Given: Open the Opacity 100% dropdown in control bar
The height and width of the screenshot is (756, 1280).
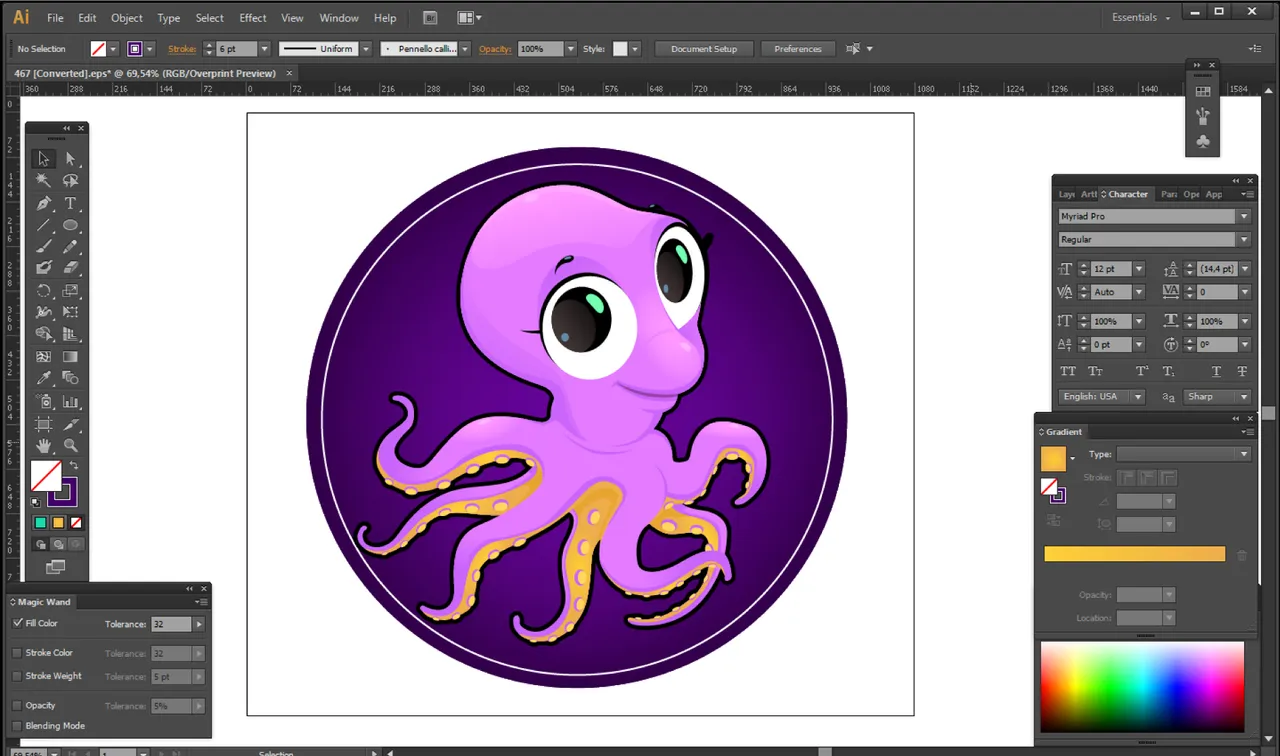Looking at the screenshot, I should (571, 49).
